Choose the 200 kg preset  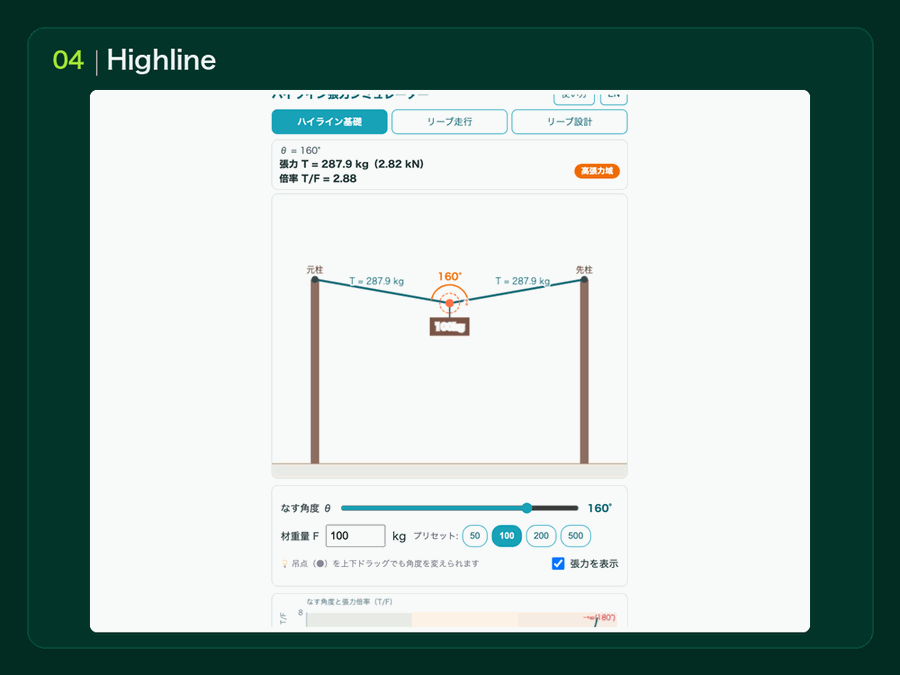541,536
